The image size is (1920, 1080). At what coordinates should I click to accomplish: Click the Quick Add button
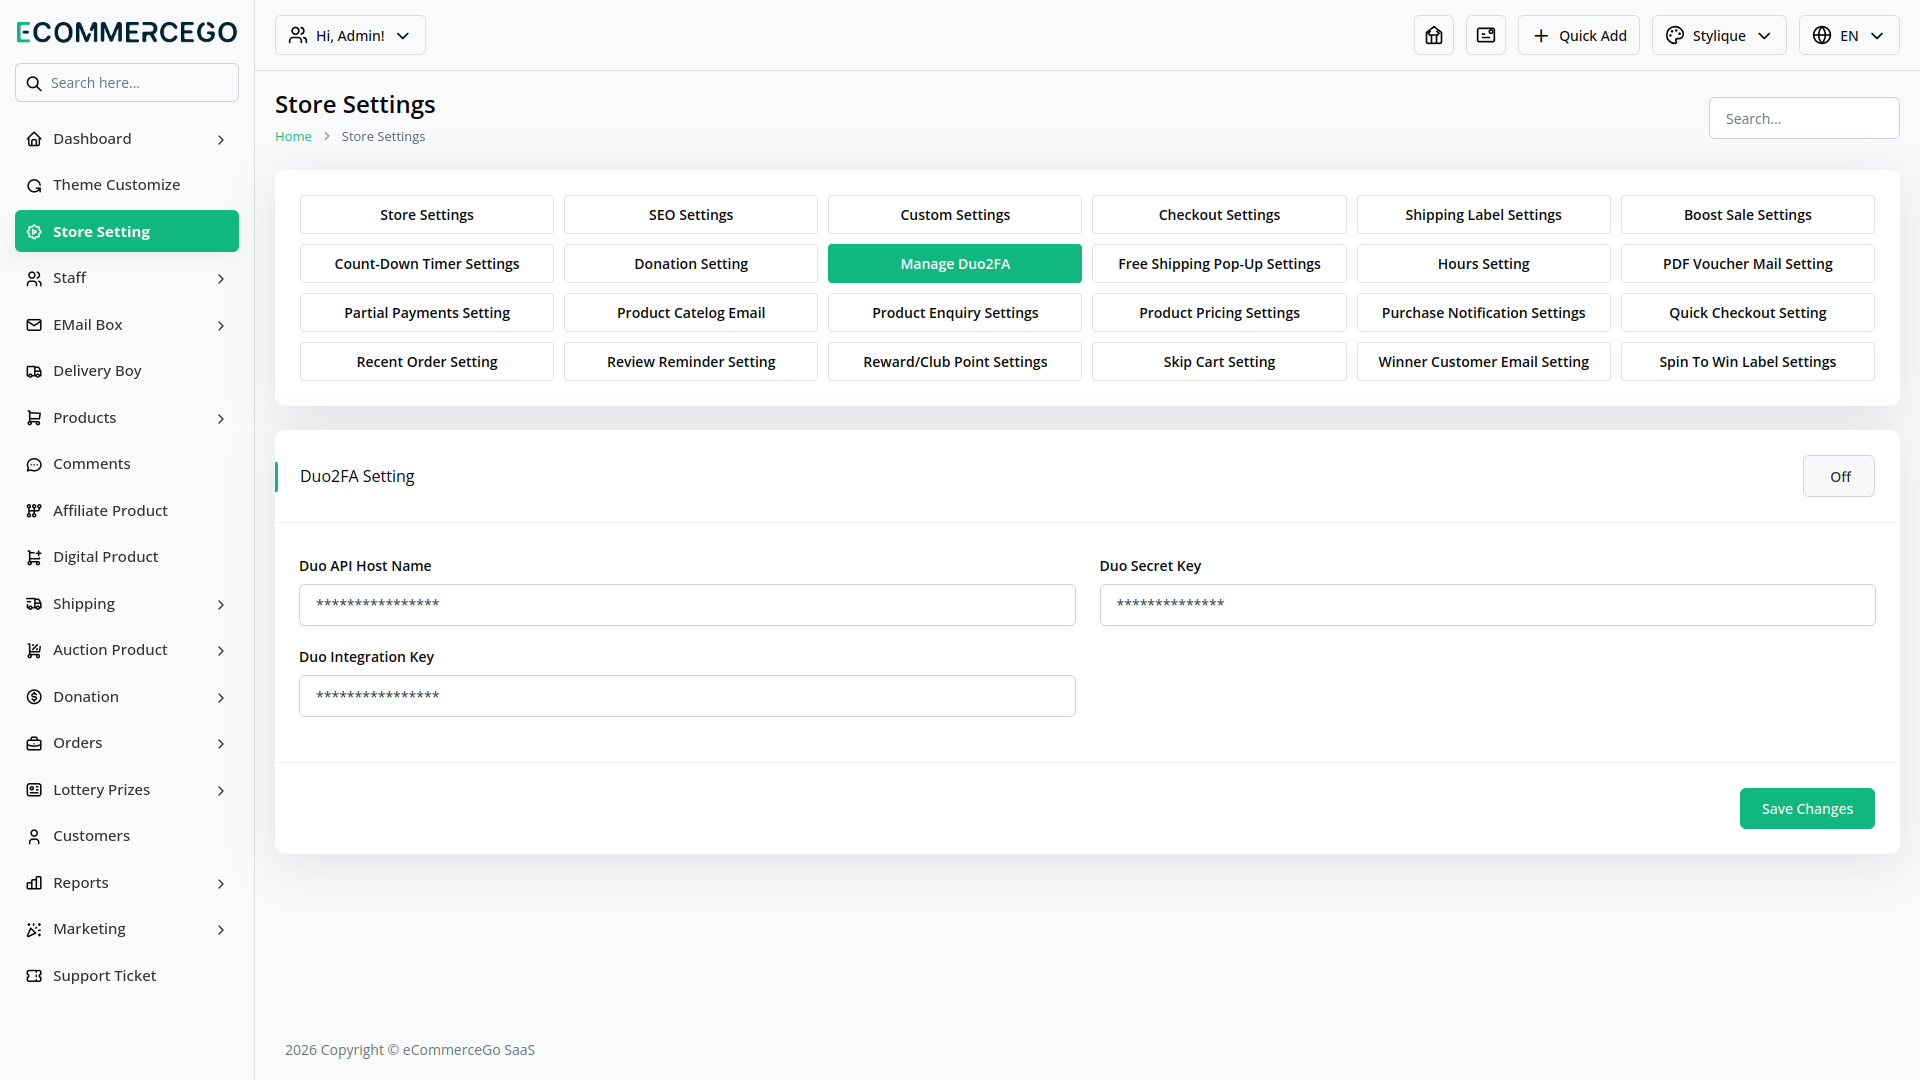pyautogui.click(x=1579, y=35)
